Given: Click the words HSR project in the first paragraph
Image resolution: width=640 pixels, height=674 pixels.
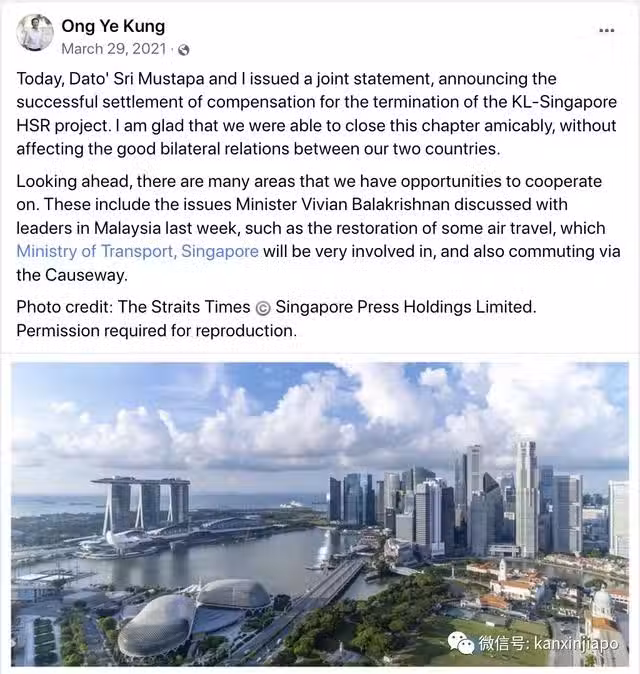Looking at the screenshot, I should click(x=64, y=126).
